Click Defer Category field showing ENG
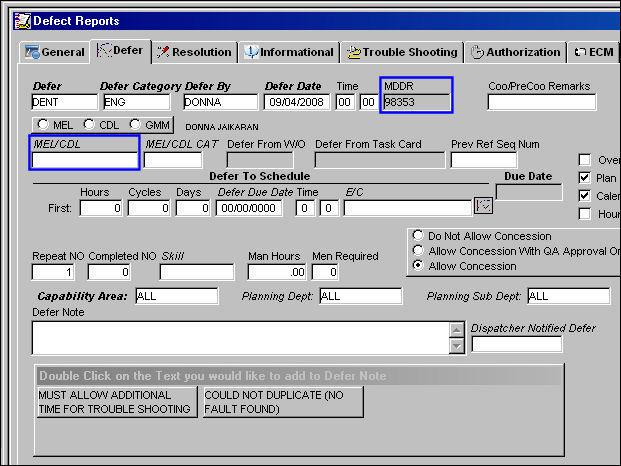Screen dimensions: 621x466 pyautogui.click(x=137, y=102)
